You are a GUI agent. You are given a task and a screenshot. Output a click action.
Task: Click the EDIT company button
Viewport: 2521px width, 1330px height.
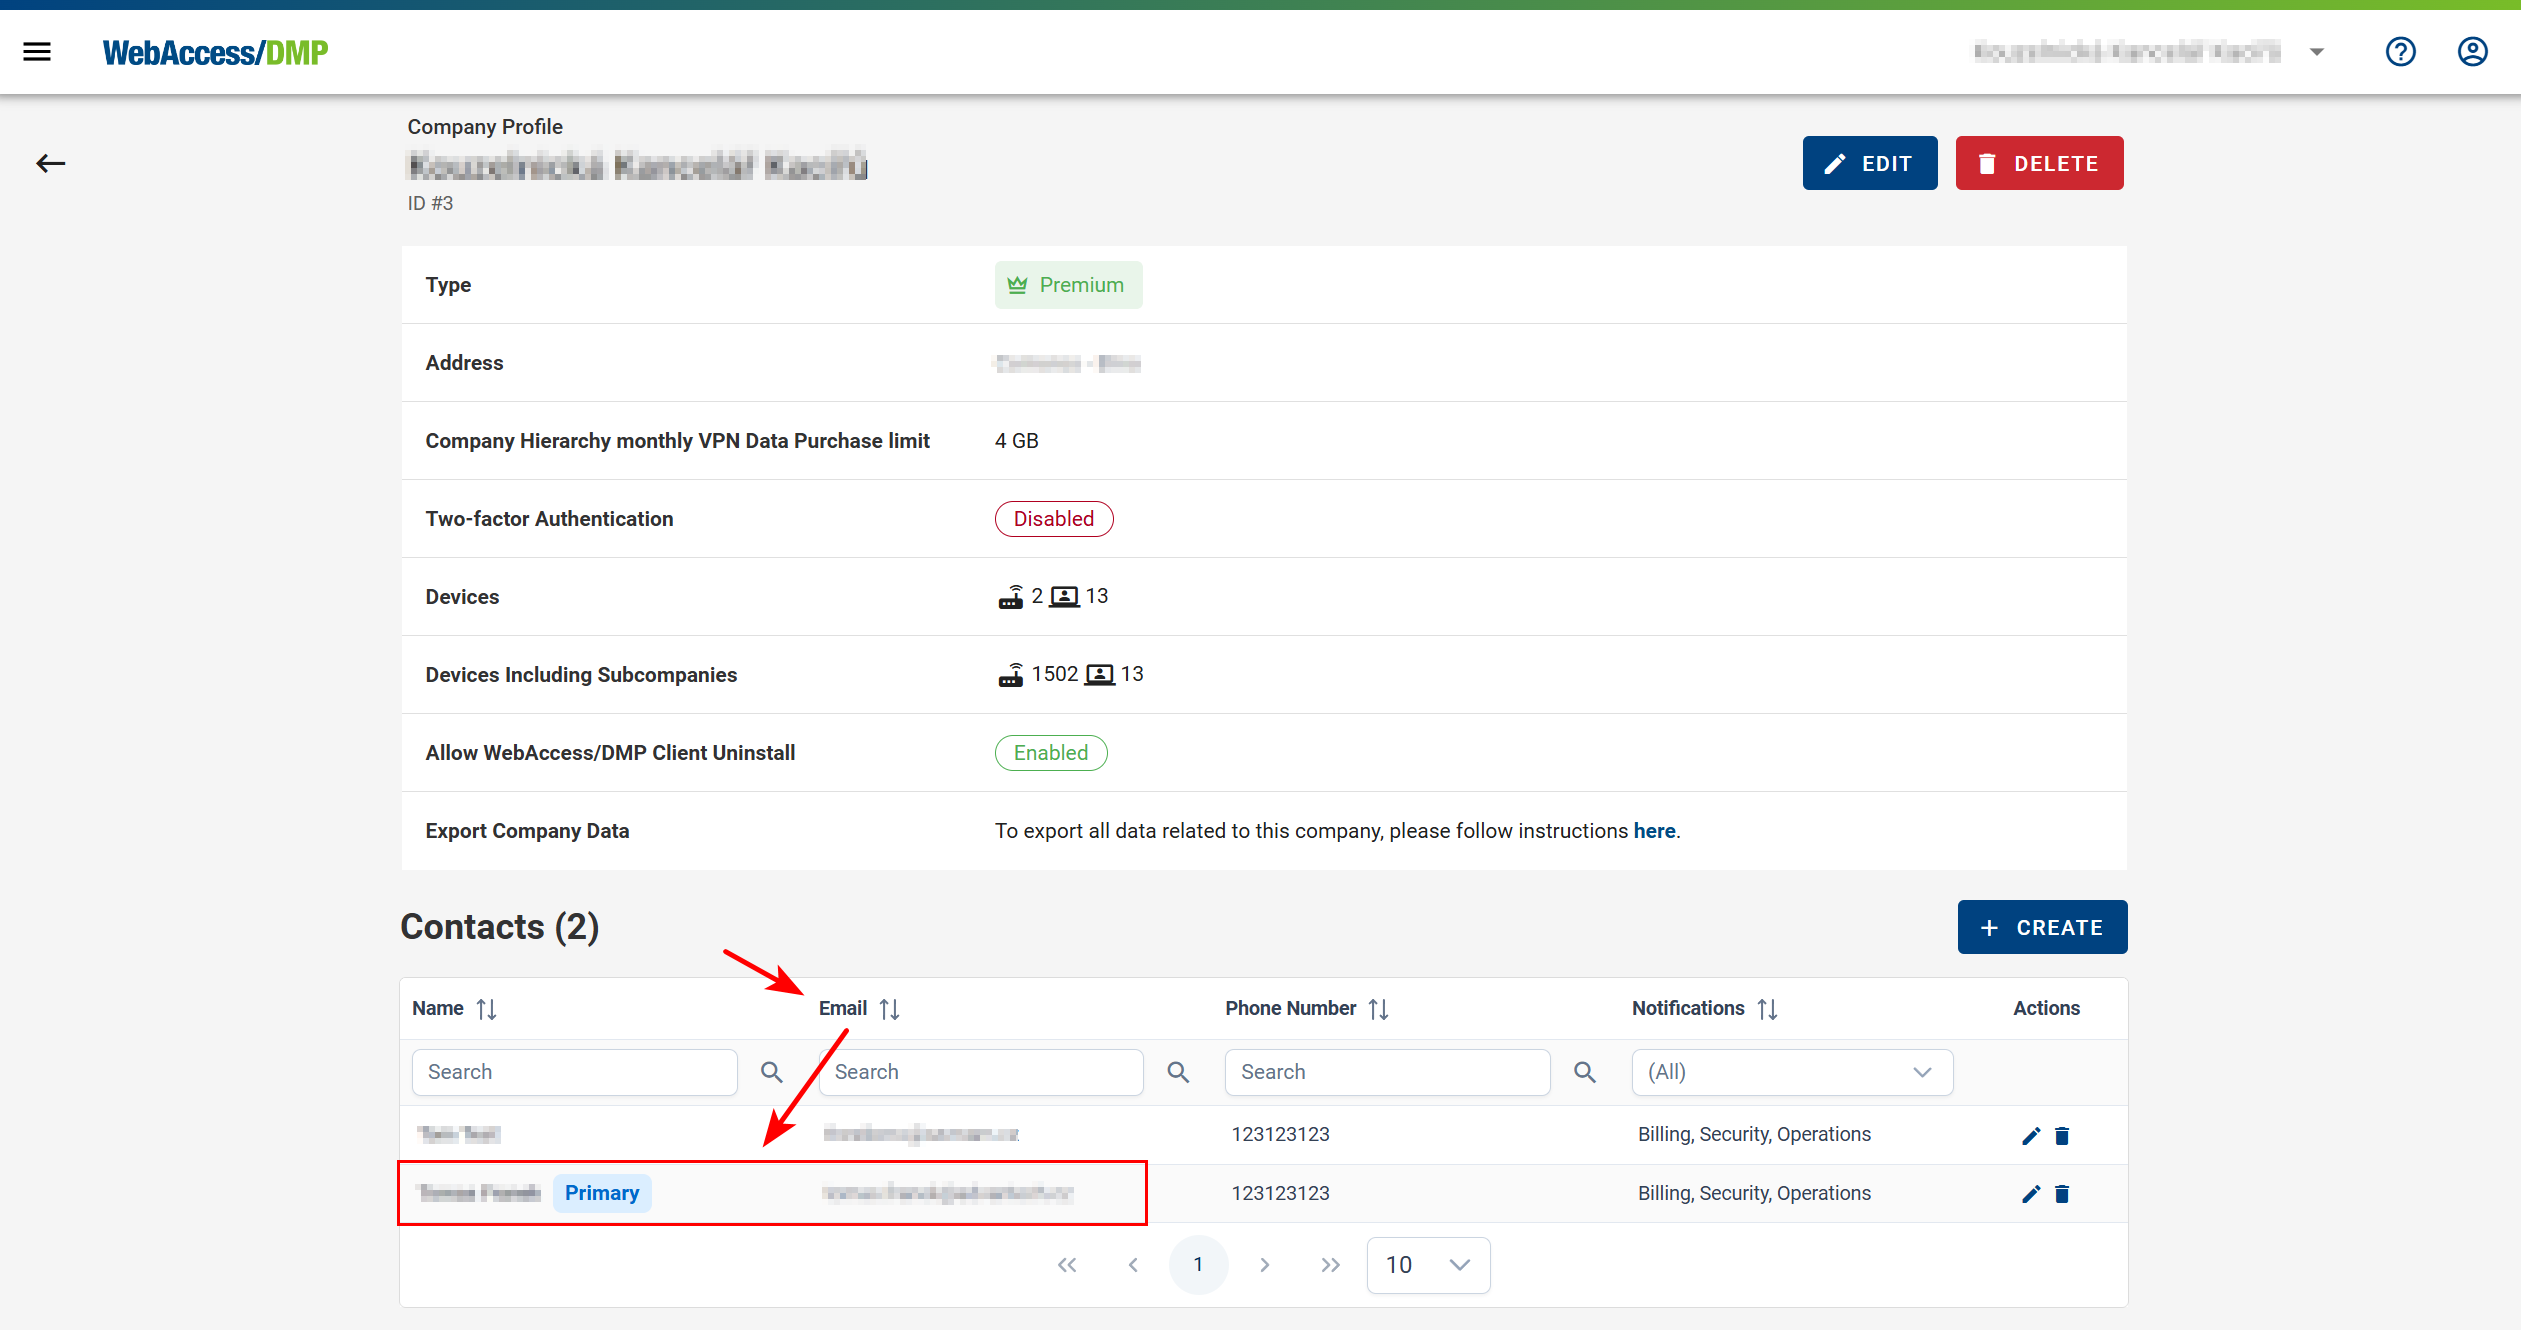(x=1869, y=163)
